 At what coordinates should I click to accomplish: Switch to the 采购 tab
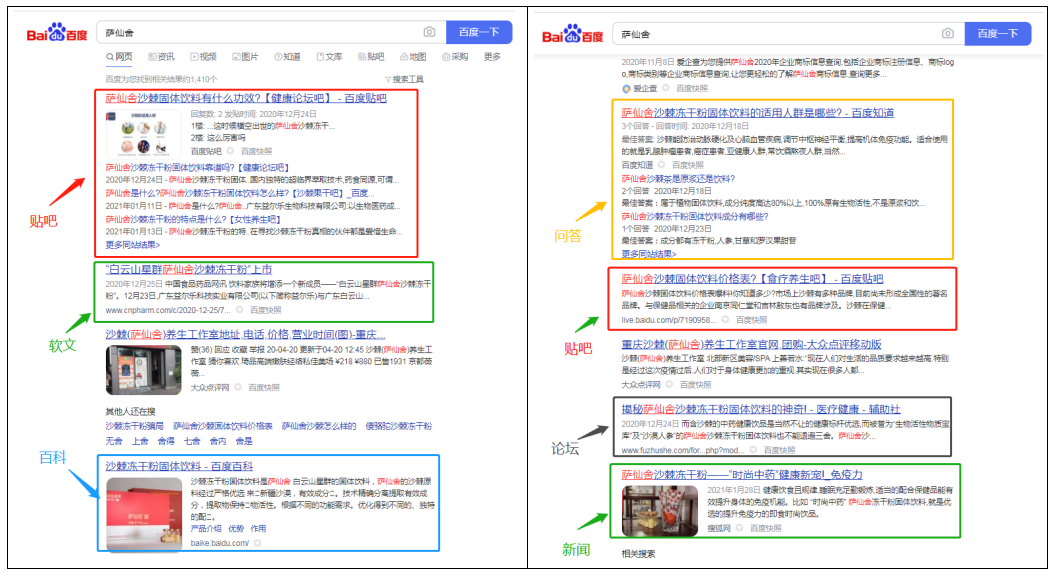[455, 57]
